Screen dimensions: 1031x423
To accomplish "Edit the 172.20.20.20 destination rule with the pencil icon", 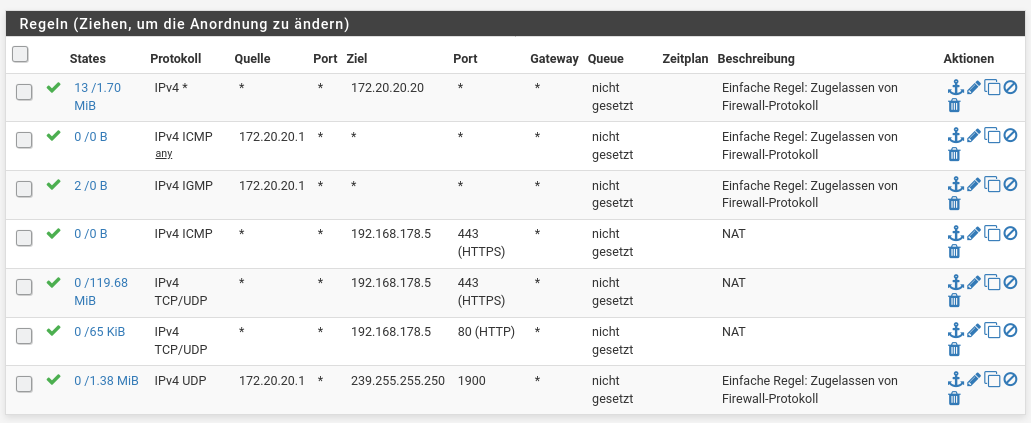I will point(974,87).
